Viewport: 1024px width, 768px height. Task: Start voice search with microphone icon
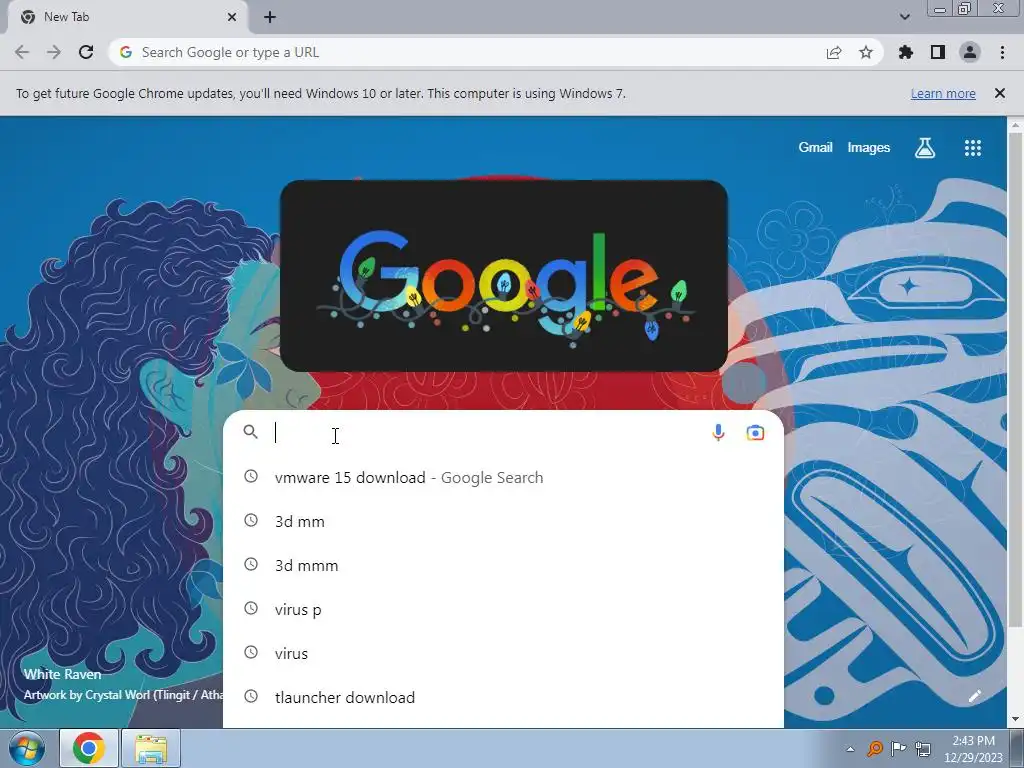[718, 432]
